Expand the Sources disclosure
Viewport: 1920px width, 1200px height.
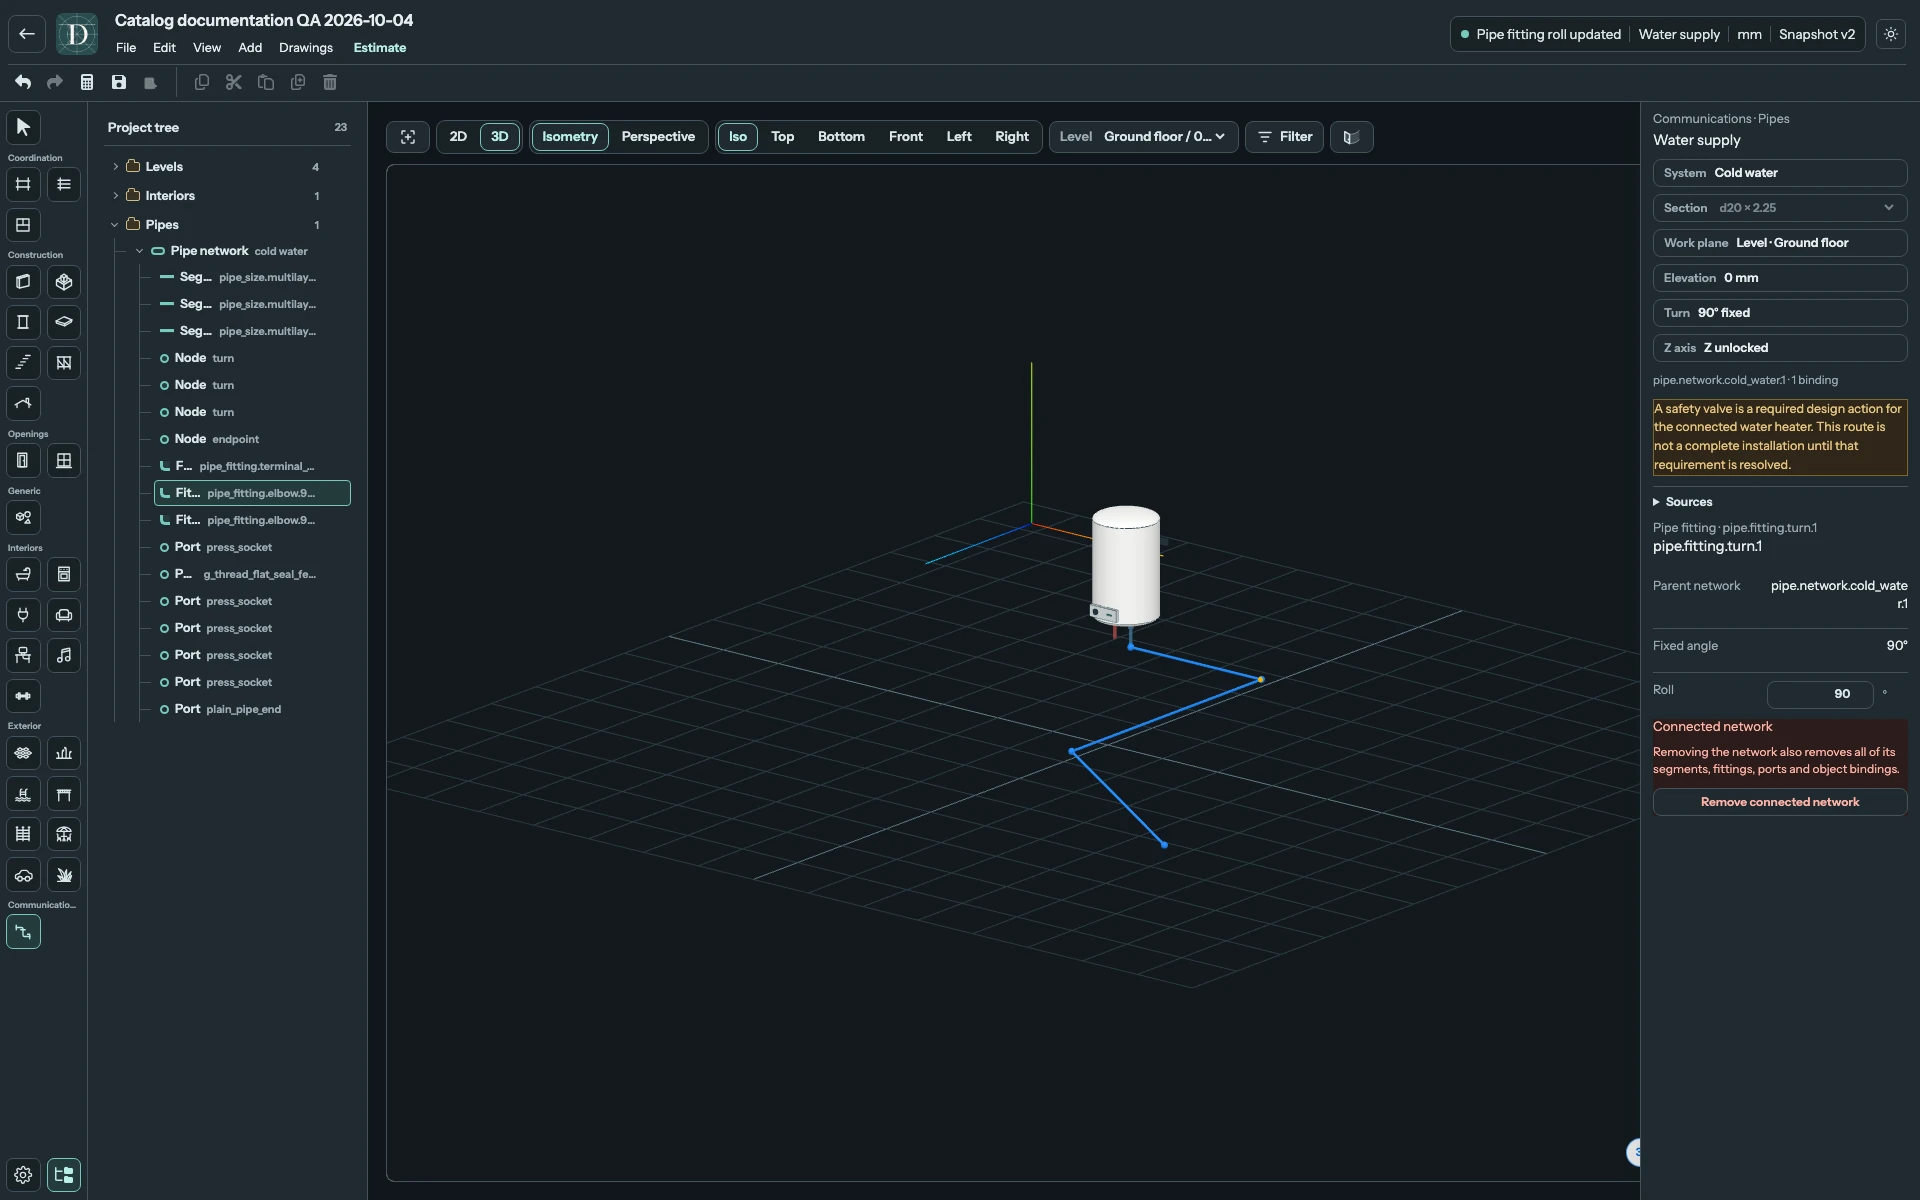(x=1683, y=502)
